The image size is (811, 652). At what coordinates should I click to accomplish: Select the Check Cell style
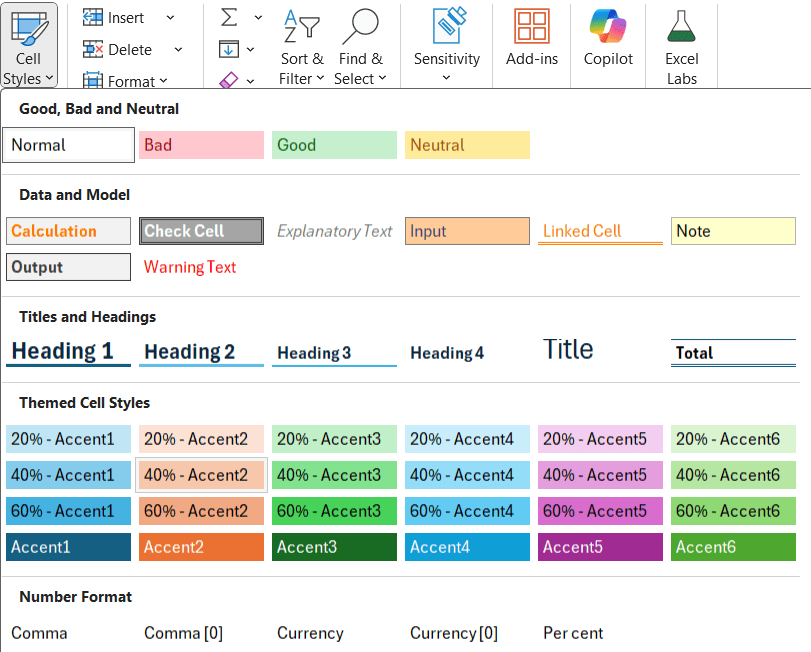click(x=201, y=231)
